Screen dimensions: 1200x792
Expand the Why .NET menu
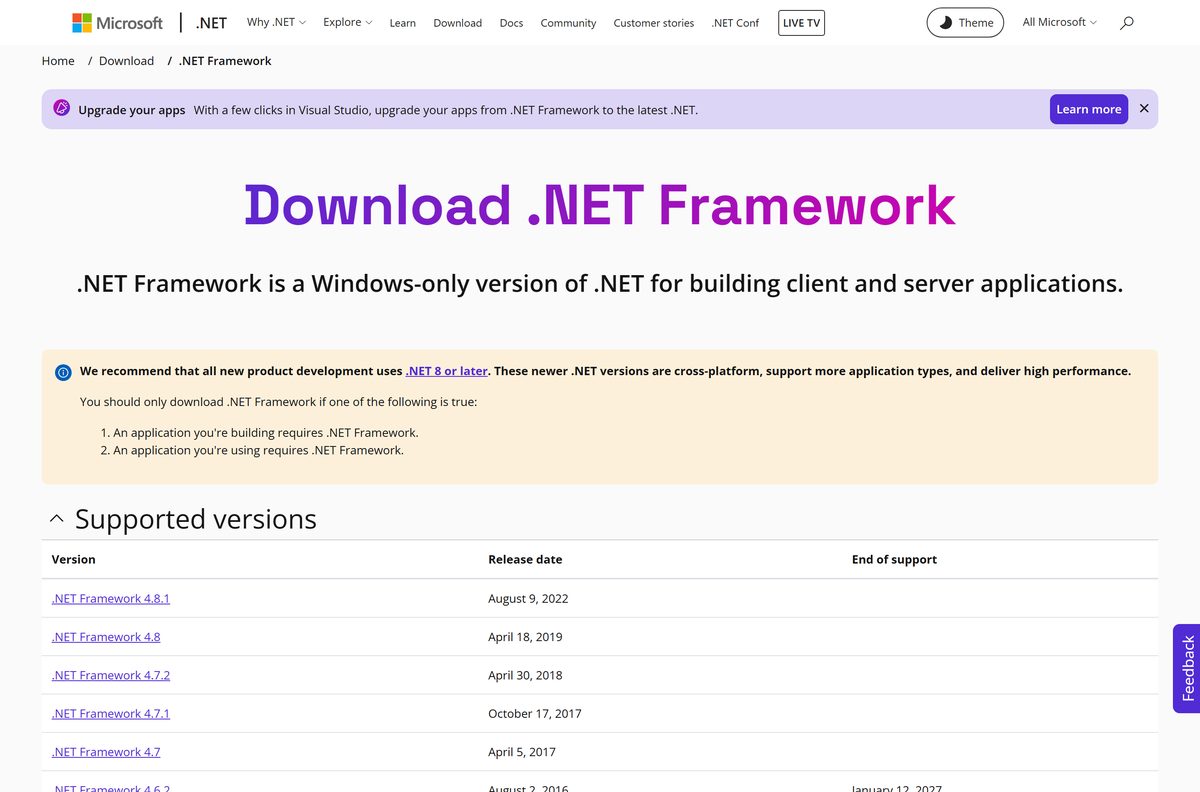[x=276, y=22]
